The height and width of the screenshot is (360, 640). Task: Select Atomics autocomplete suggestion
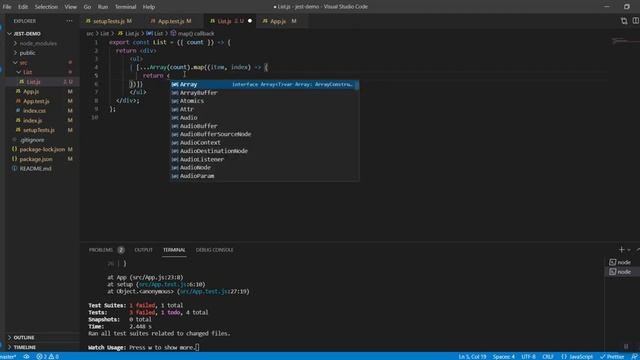coord(264,101)
